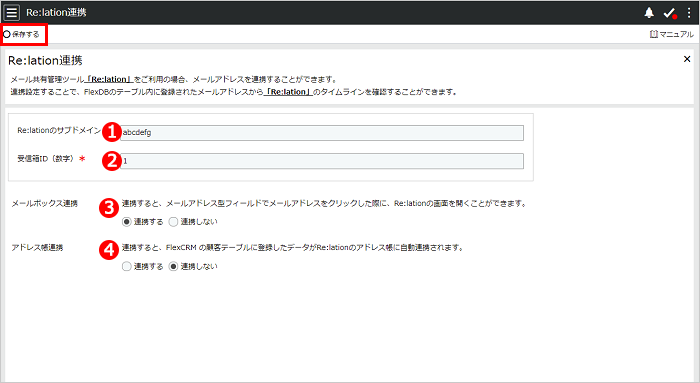The width and height of the screenshot is (700, 383).
Task: Focus the Re:lationのサブドメイン input field
Action: tap(322, 133)
